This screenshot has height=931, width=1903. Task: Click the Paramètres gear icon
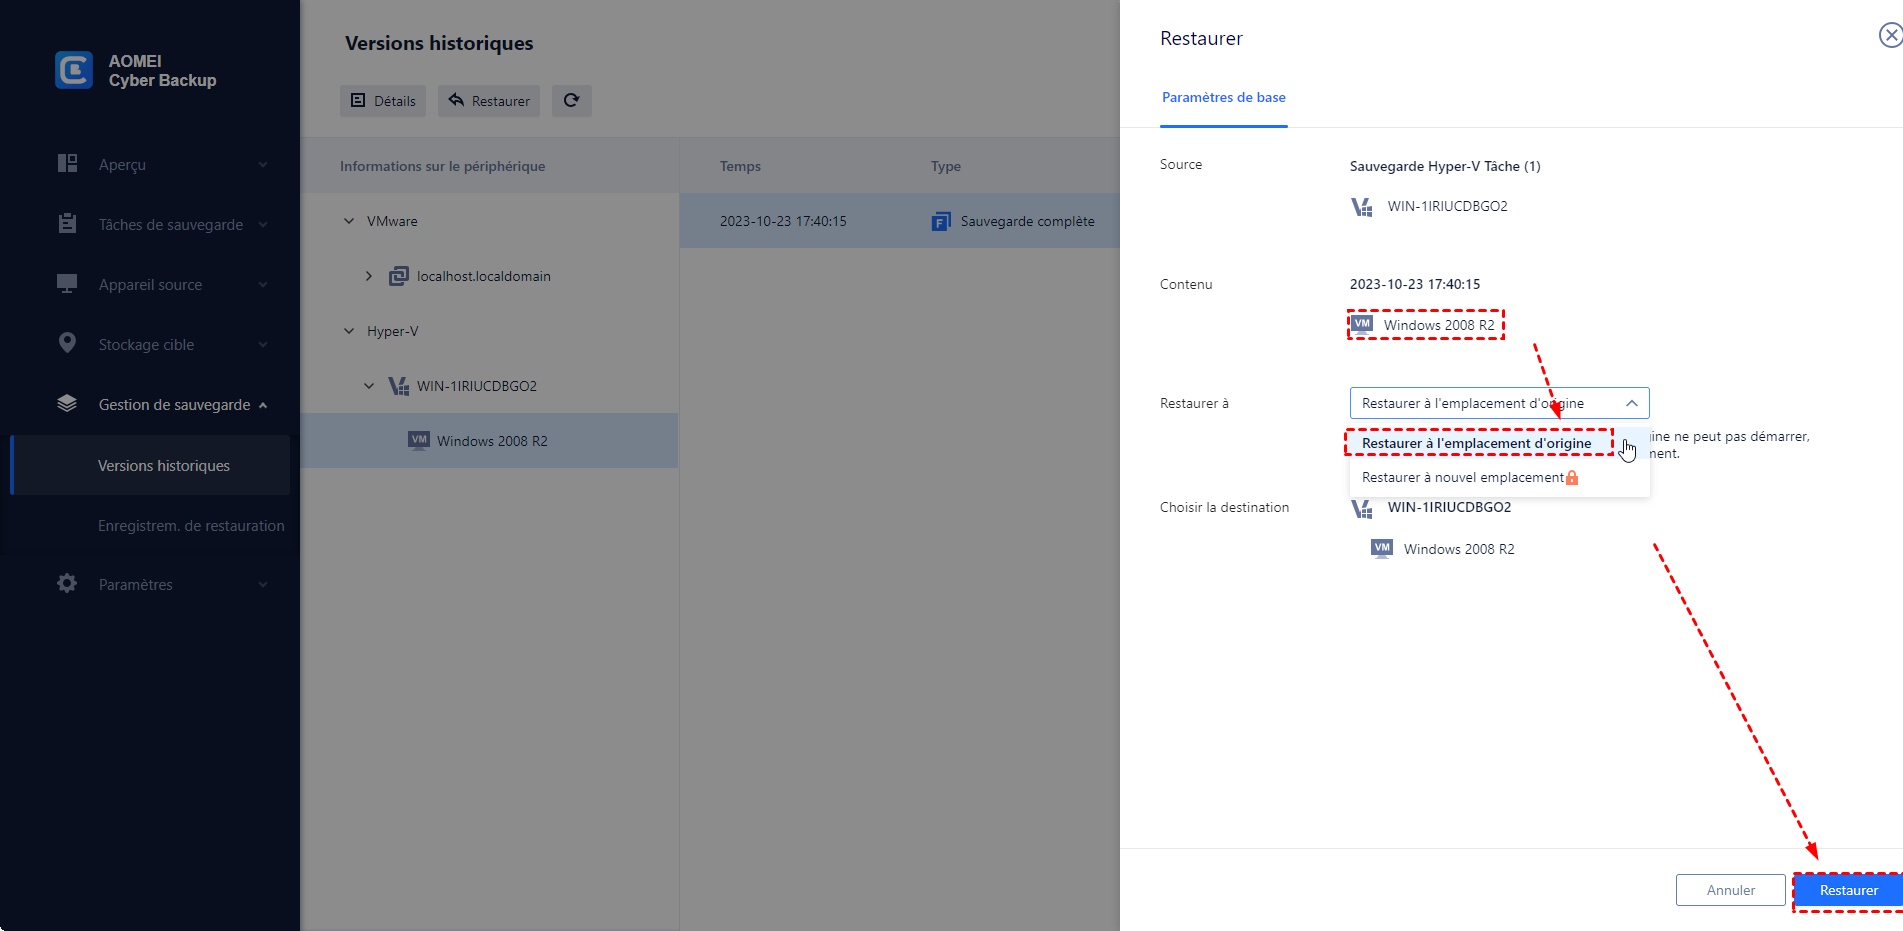[x=67, y=584]
